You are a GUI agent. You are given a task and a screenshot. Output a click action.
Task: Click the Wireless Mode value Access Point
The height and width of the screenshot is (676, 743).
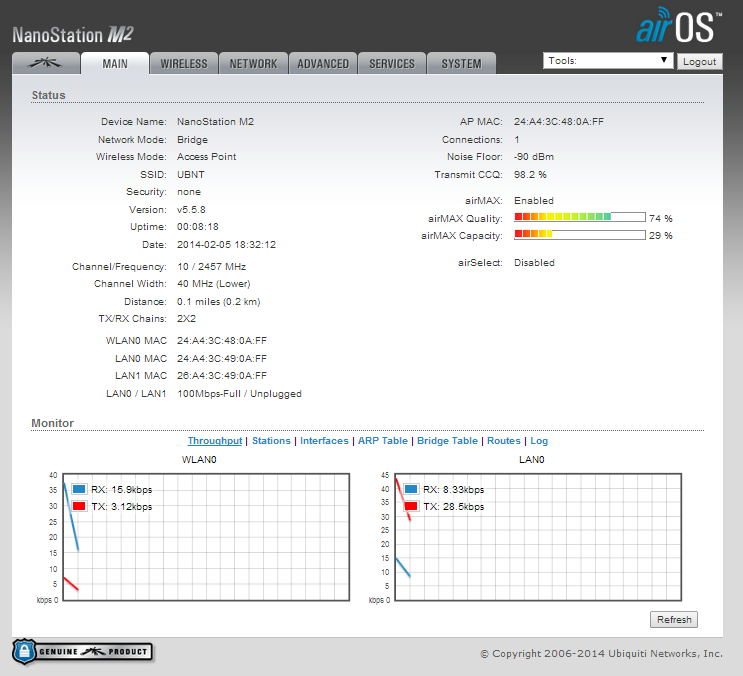pos(207,157)
